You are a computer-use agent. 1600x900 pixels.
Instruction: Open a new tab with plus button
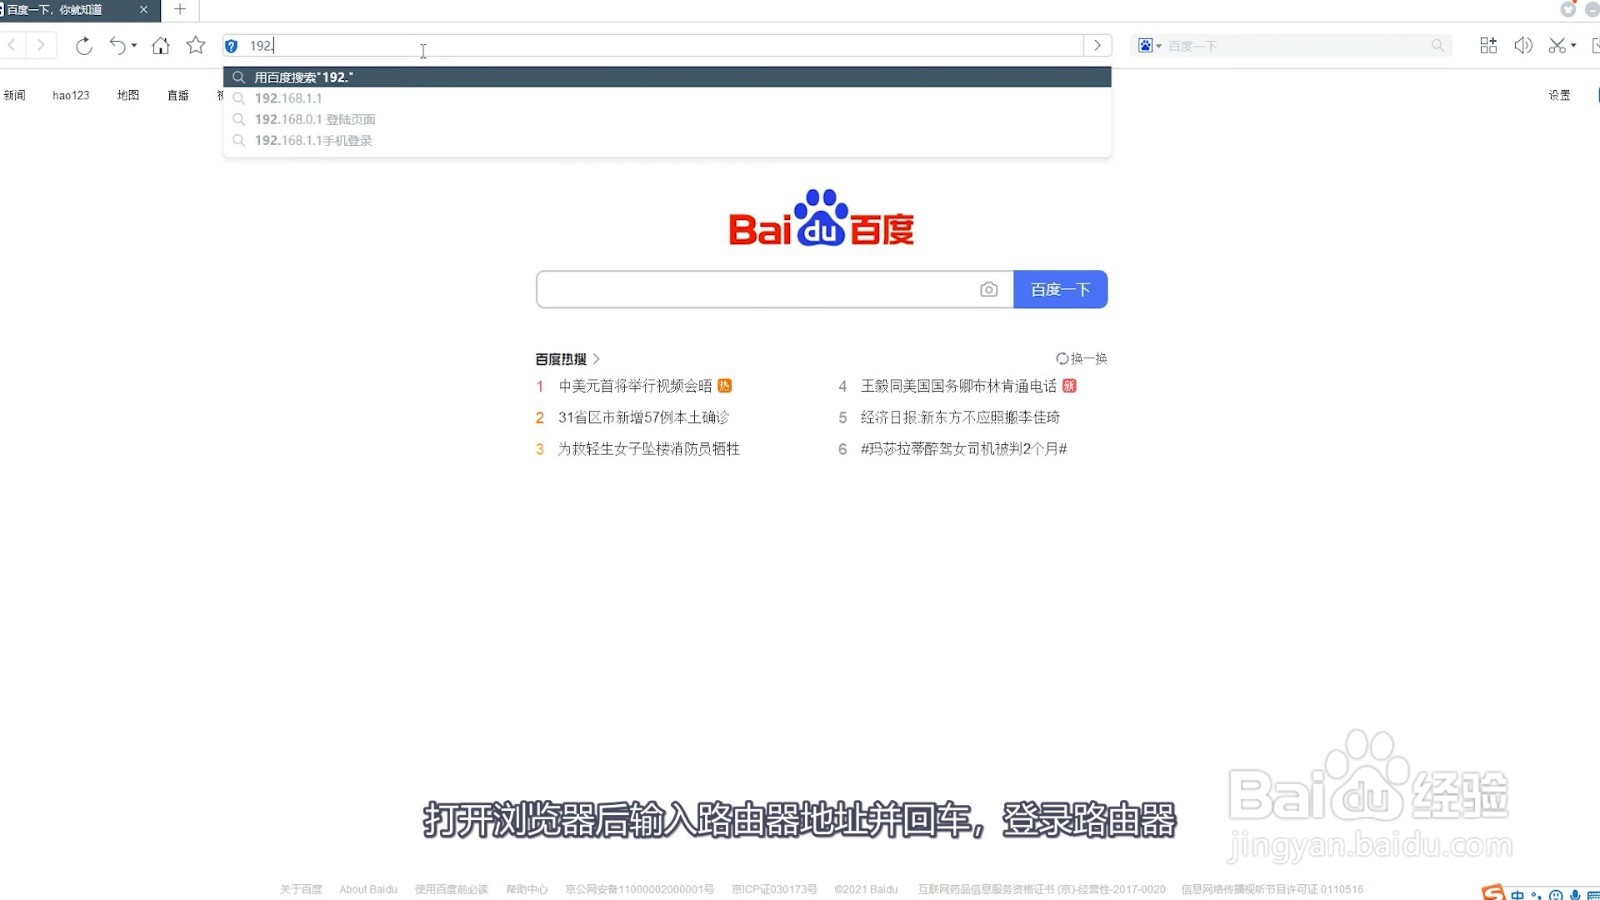[x=180, y=10]
